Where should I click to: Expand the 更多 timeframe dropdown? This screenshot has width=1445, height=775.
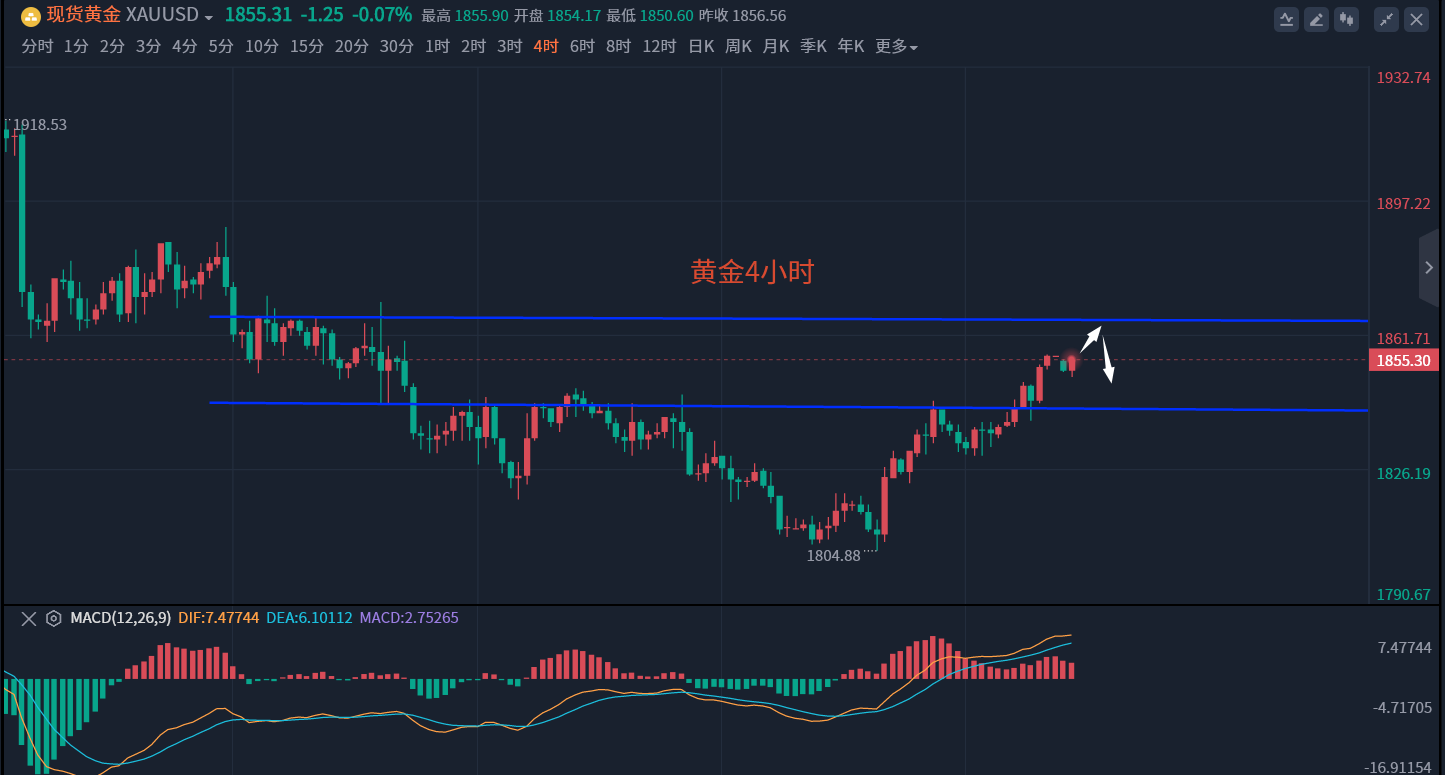[896, 46]
